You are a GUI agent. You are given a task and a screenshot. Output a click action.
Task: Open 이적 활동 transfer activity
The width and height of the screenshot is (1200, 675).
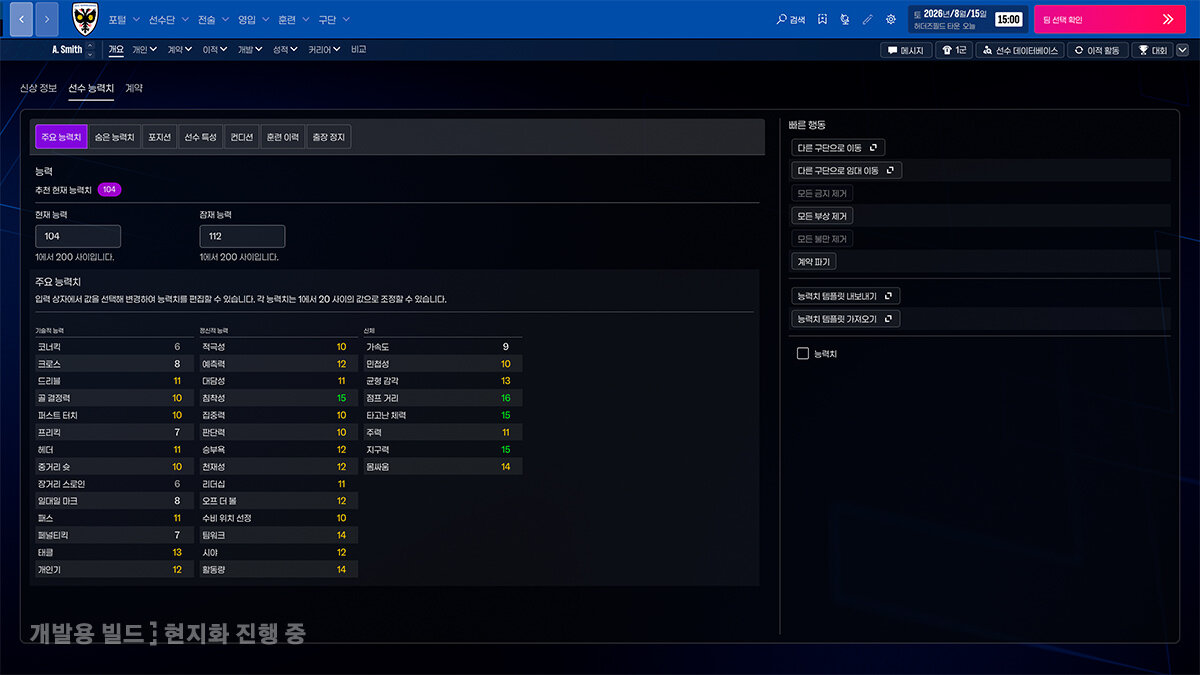click(1097, 50)
